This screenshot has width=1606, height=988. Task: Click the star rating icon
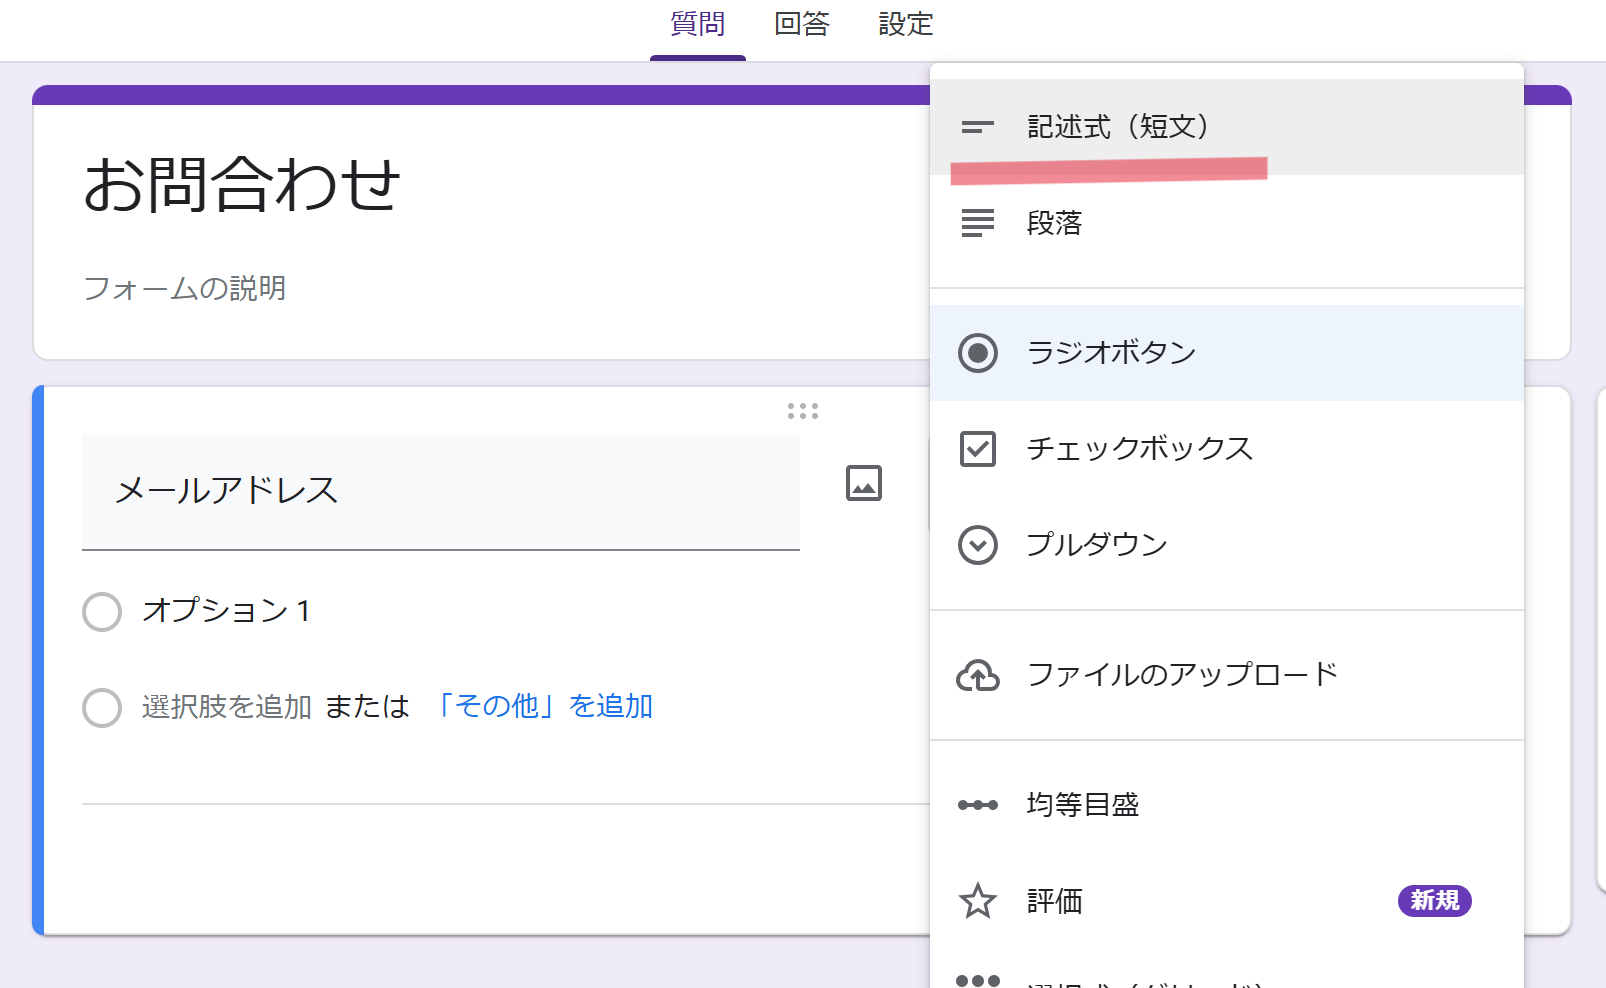point(978,901)
